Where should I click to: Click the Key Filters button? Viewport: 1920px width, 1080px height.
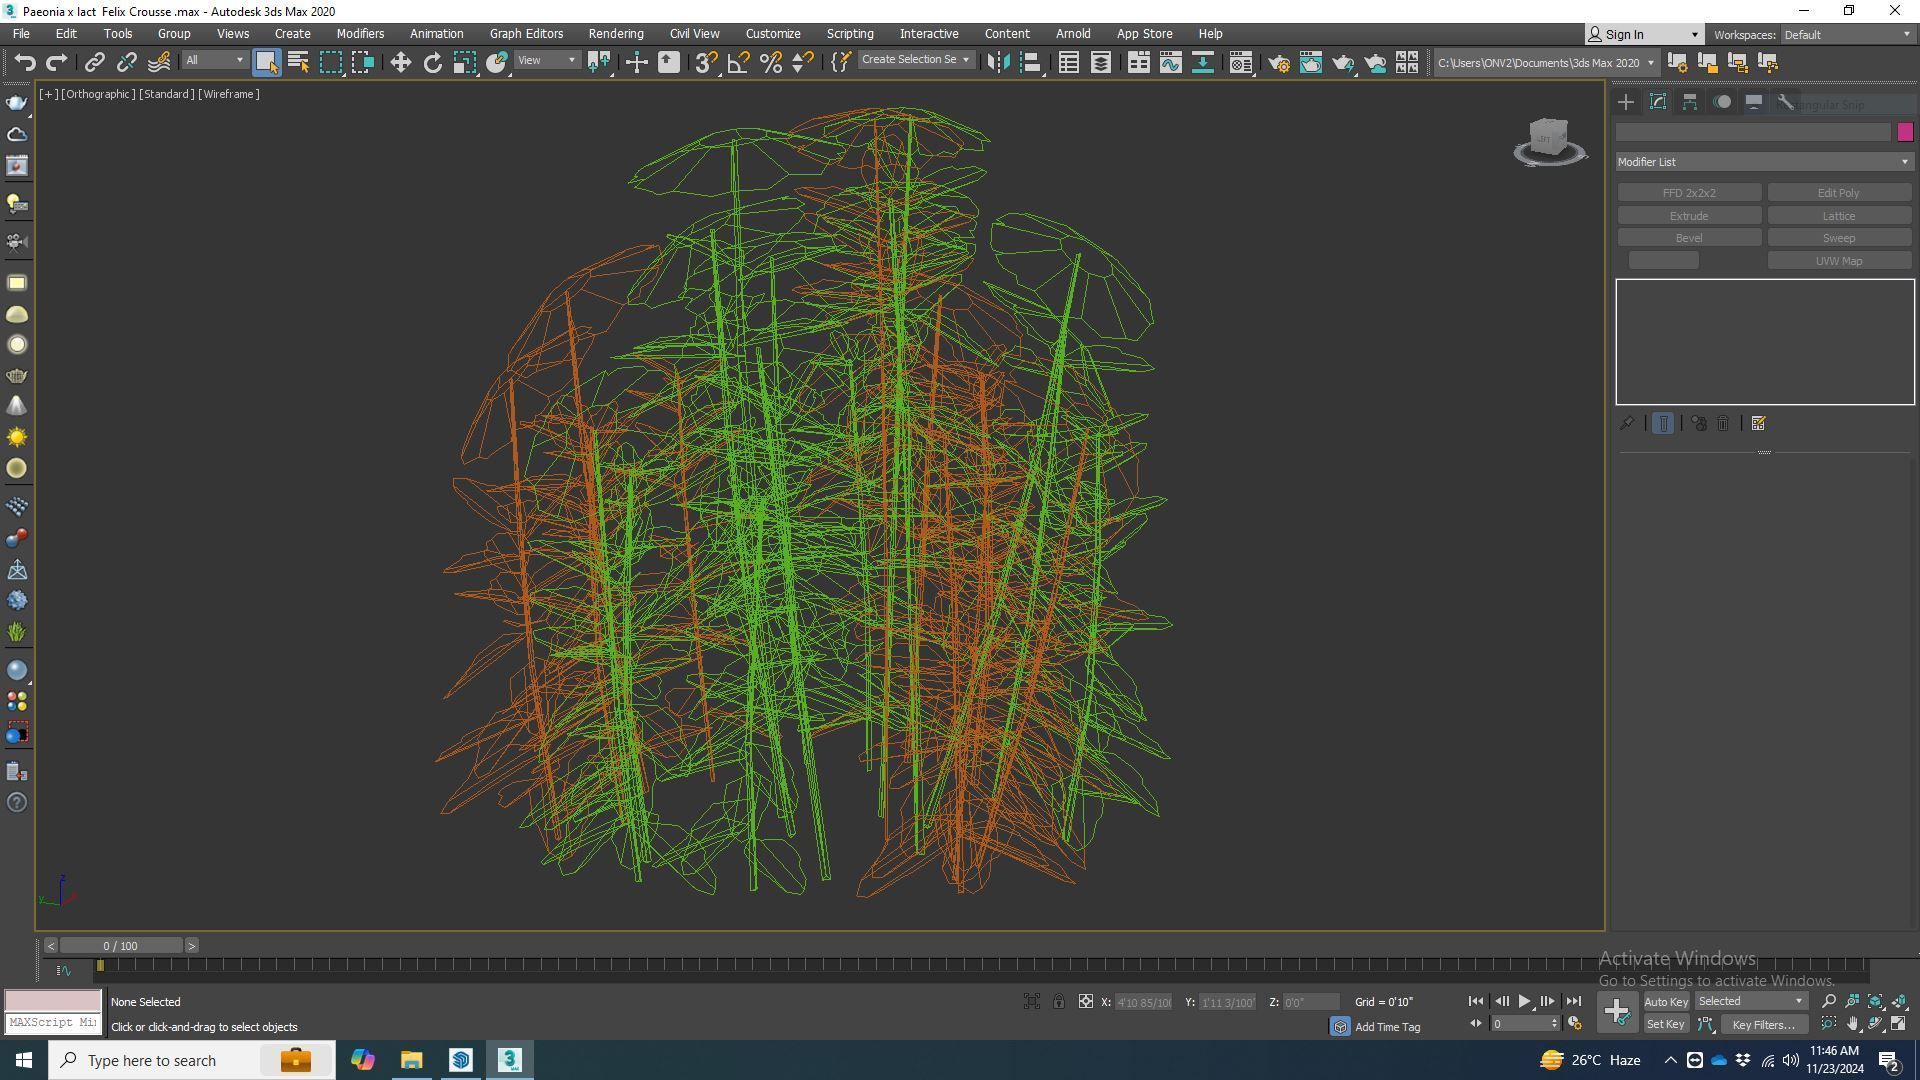(1764, 1024)
